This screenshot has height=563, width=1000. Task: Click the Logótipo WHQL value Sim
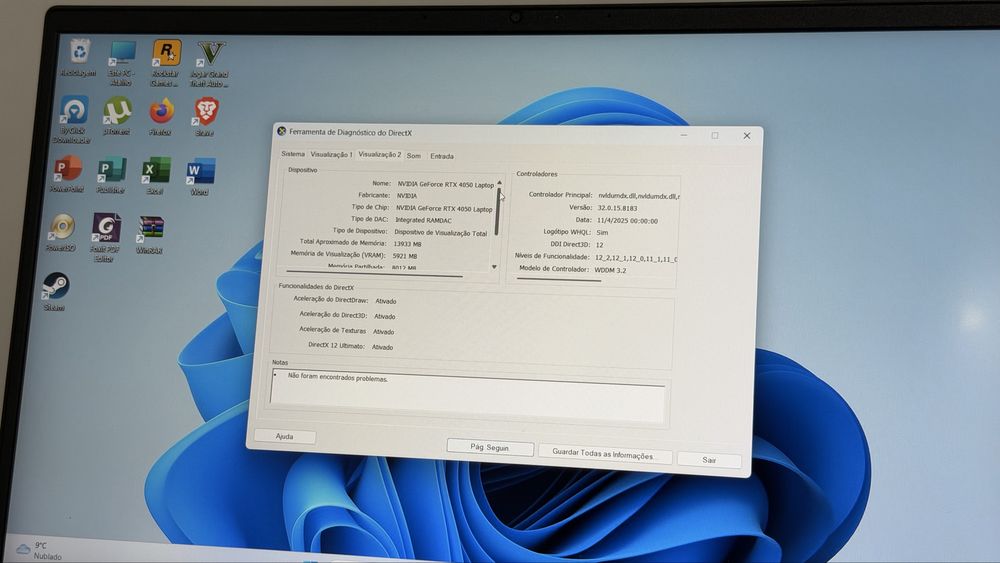[602, 232]
